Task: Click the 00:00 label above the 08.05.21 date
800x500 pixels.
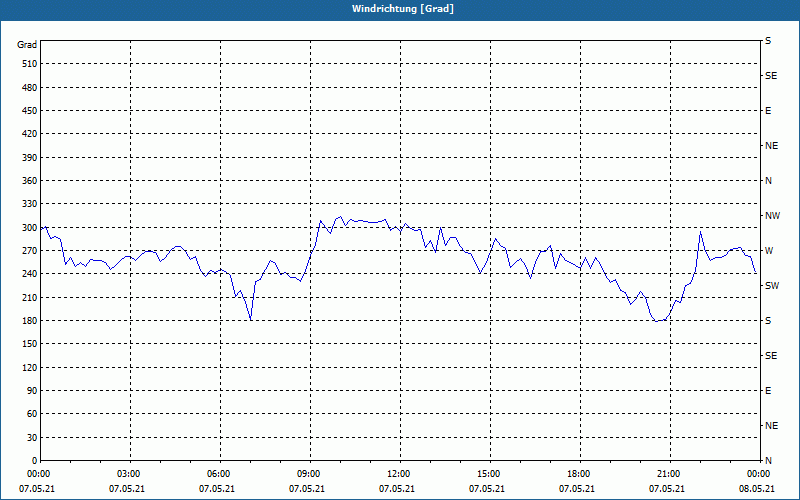Action: coord(757,474)
